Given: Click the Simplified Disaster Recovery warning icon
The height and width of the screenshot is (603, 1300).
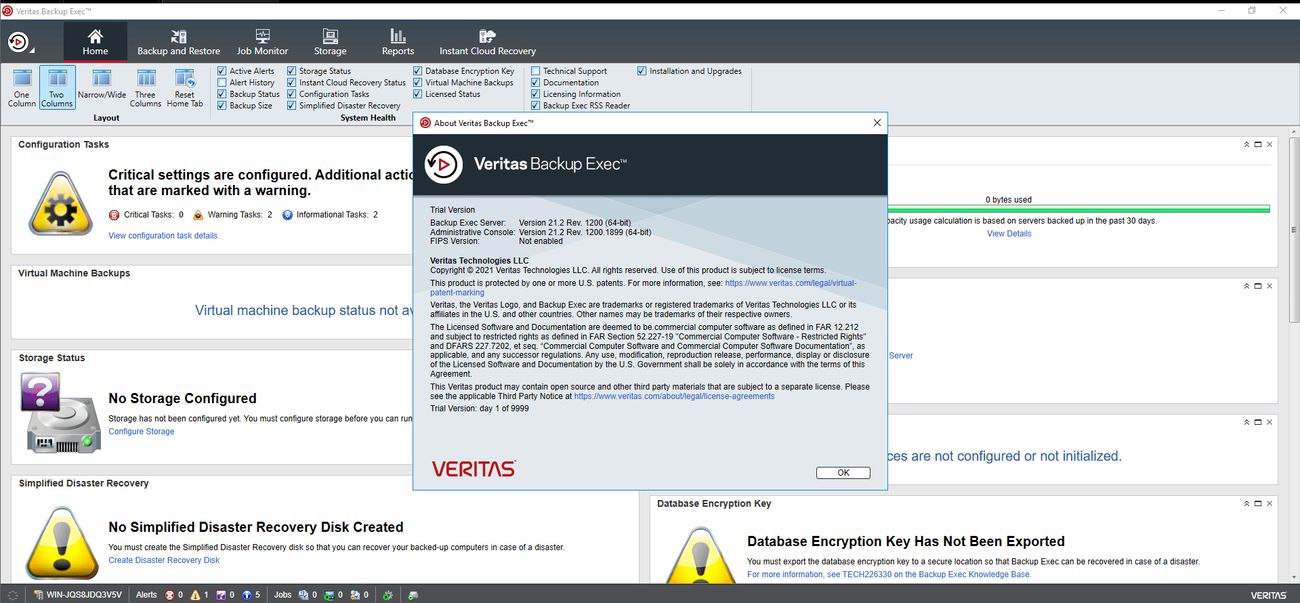Looking at the screenshot, I should 60,544.
